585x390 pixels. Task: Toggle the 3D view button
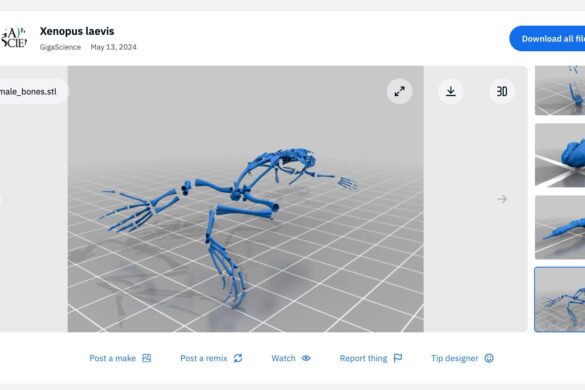pos(502,91)
